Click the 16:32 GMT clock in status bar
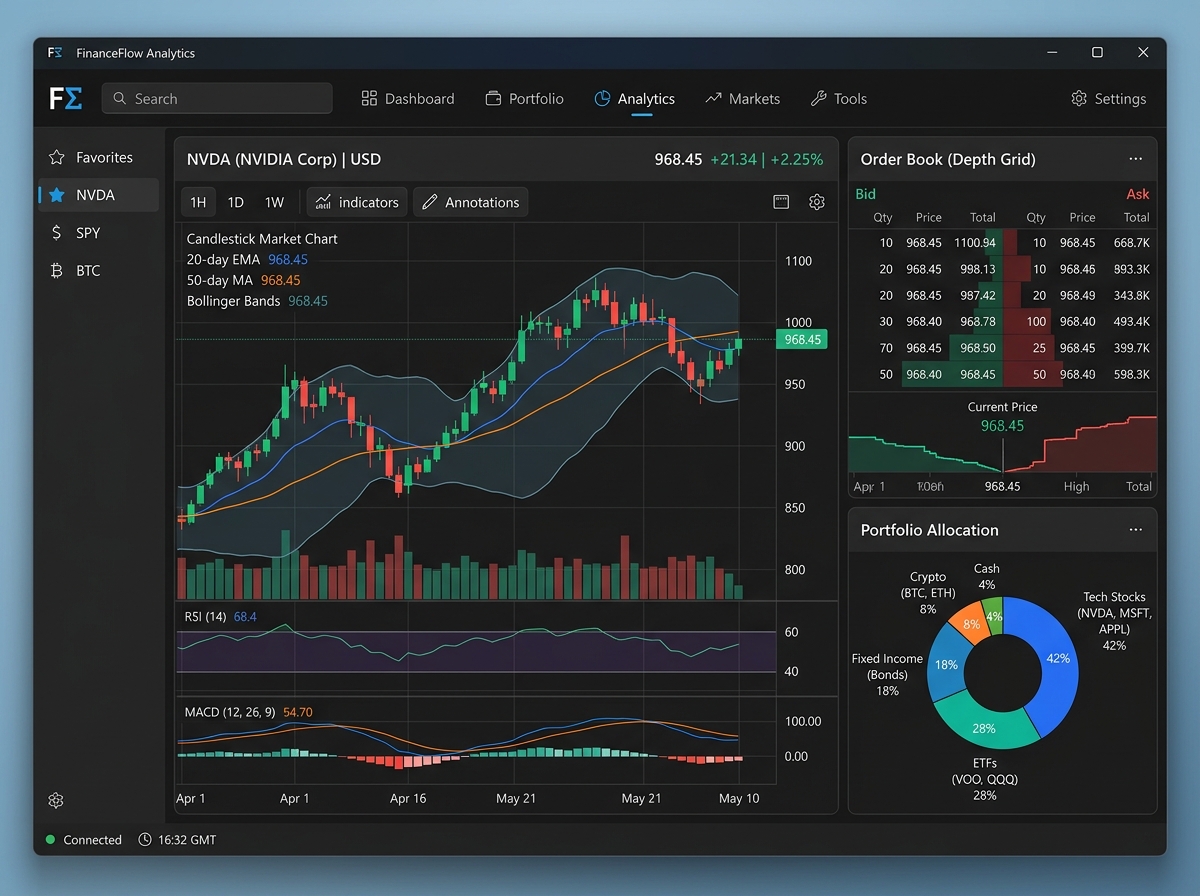The width and height of the screenshot is (1200, 896). (x=177, y=840)
